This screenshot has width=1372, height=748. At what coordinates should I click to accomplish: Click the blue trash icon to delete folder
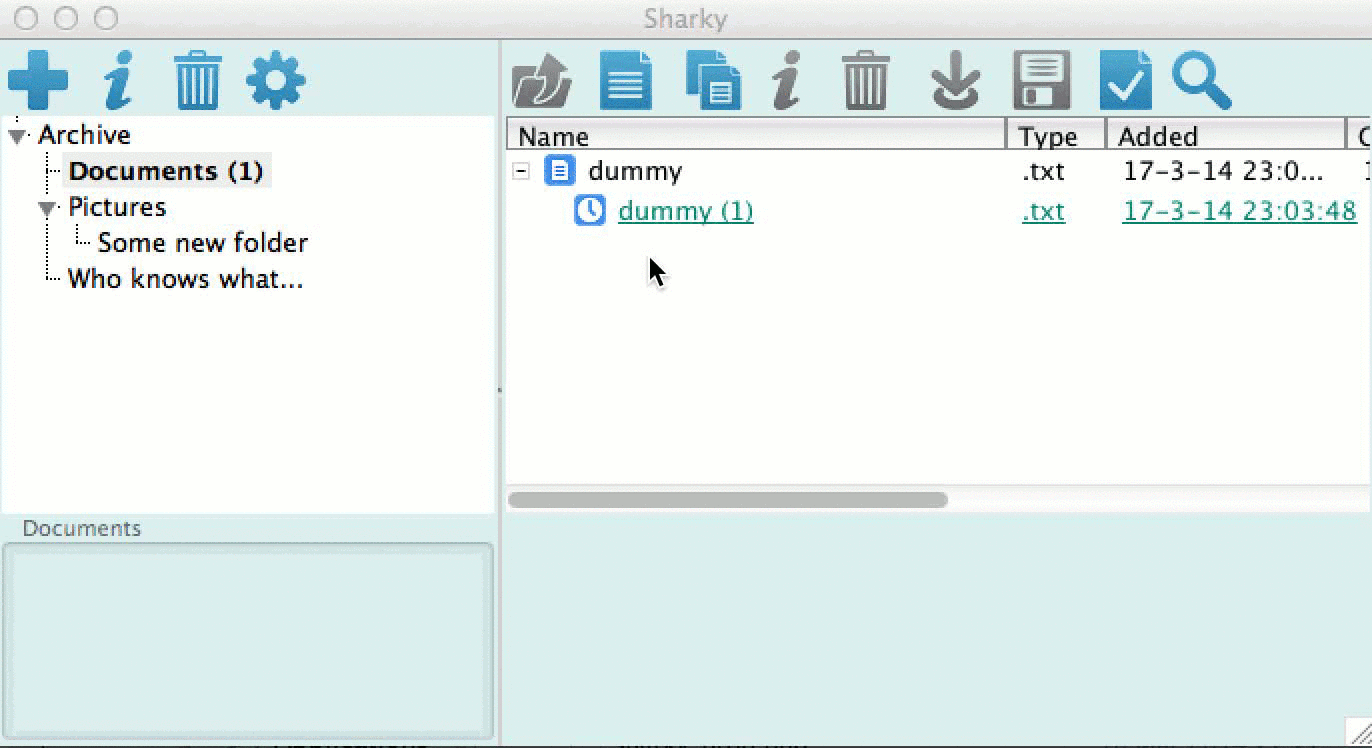pos(196,80)
